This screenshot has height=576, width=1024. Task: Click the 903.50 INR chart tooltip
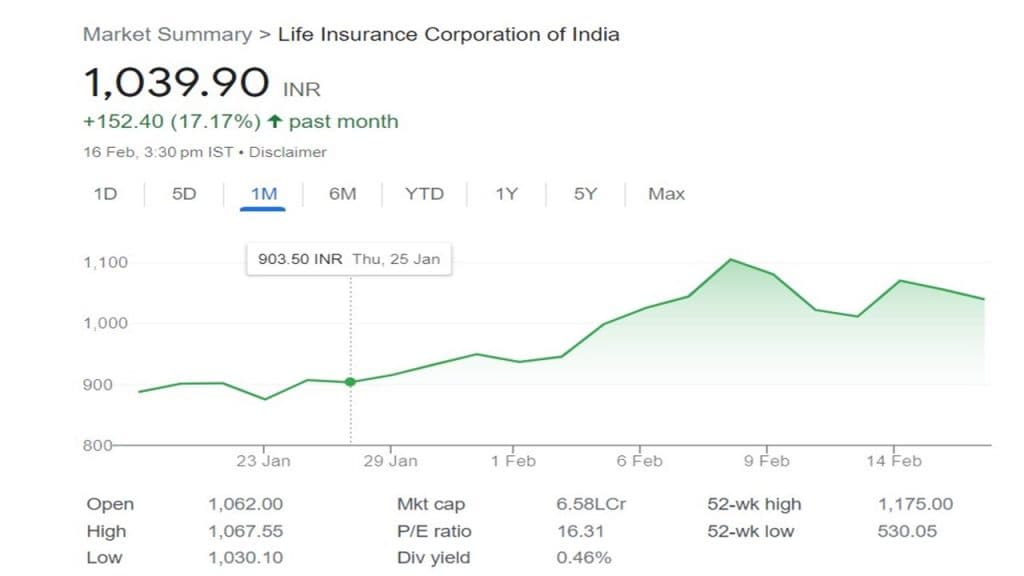(x=348, y=259)
